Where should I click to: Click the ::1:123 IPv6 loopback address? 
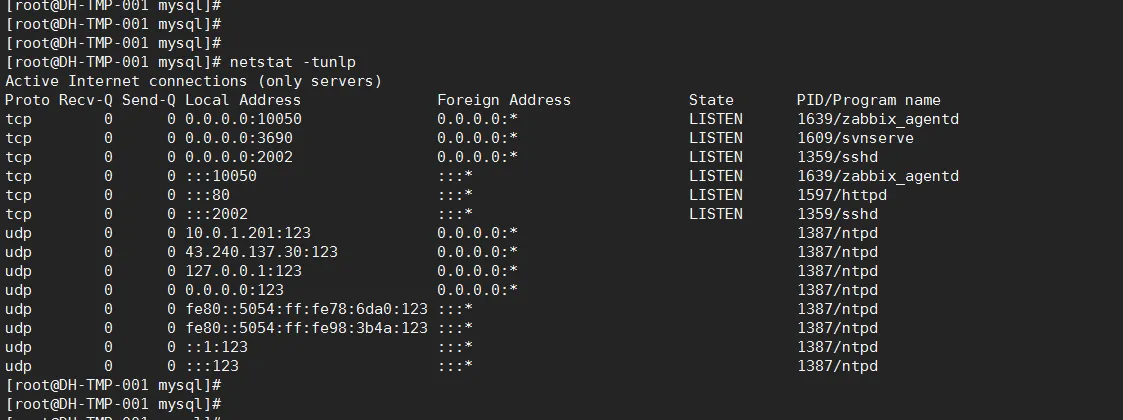click(x=216, y=347)
